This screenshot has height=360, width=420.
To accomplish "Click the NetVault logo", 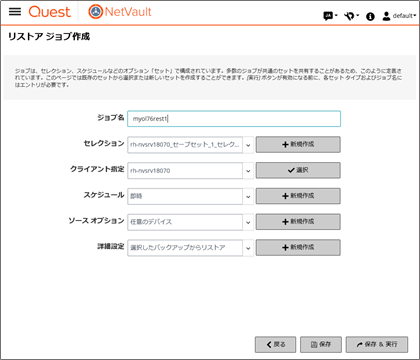I will click(x=120, y=12).
